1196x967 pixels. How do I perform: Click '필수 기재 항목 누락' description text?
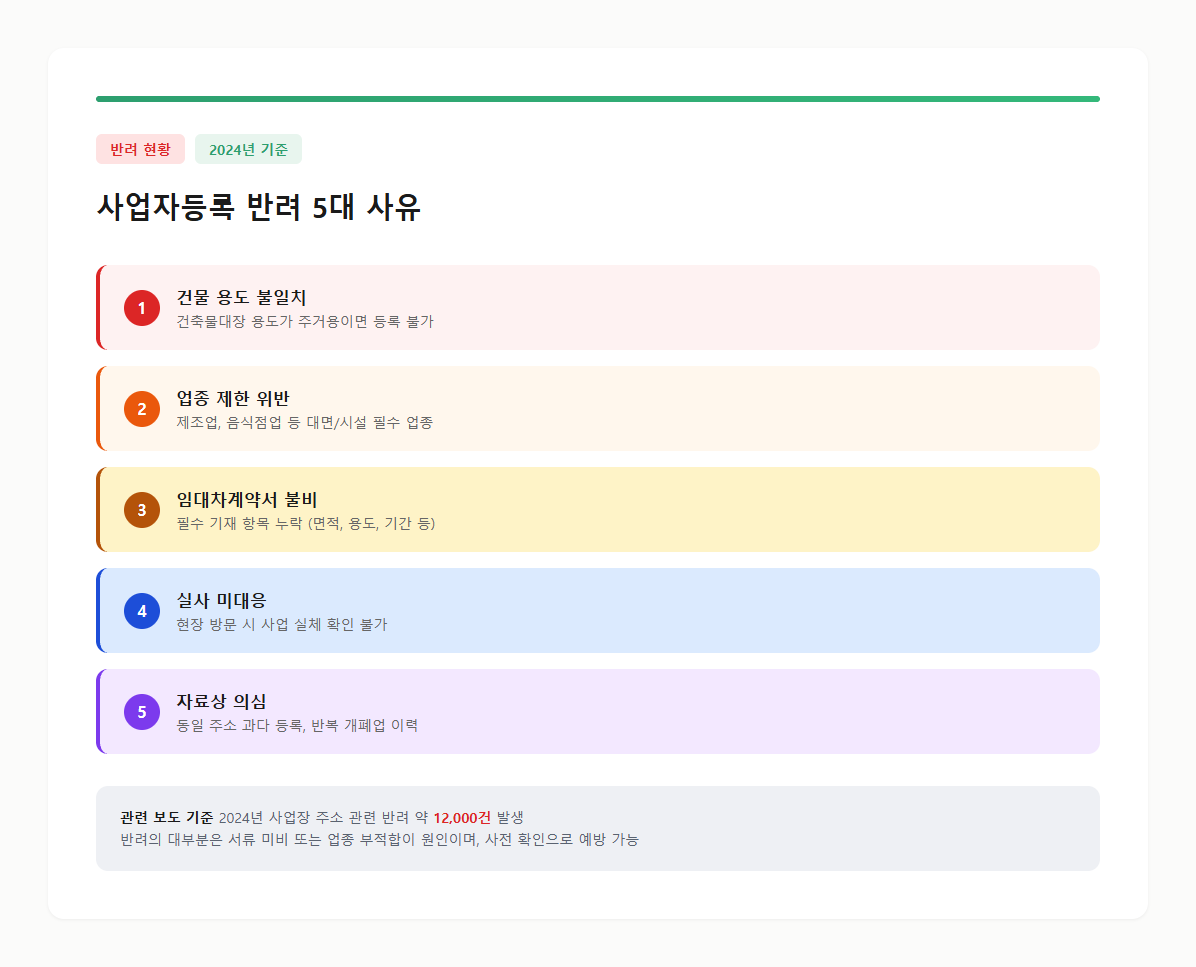(306, 523)
